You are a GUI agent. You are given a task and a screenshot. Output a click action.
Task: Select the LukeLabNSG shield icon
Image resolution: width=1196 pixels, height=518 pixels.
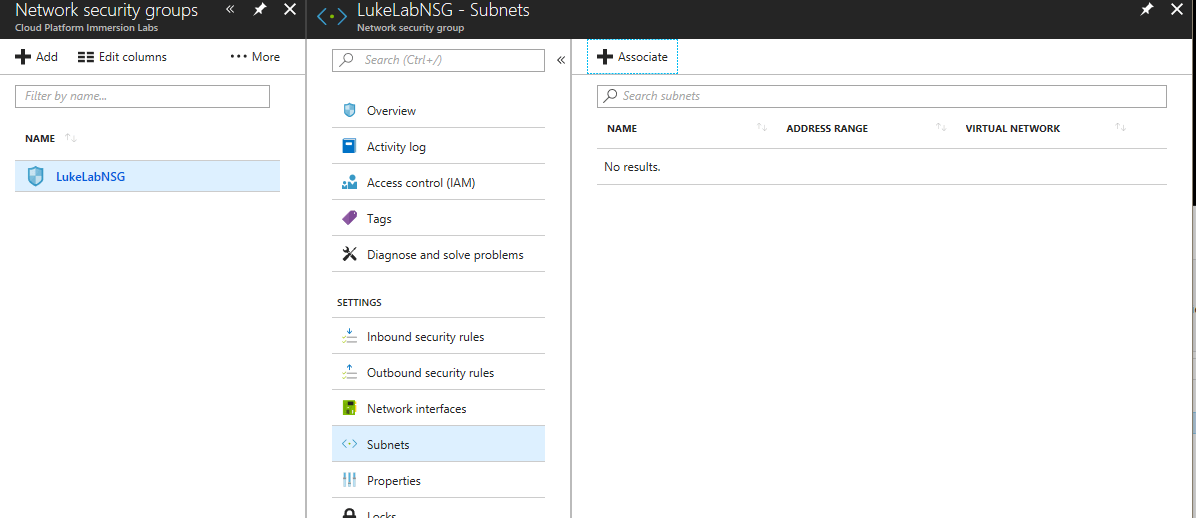[x=36, y=176]
